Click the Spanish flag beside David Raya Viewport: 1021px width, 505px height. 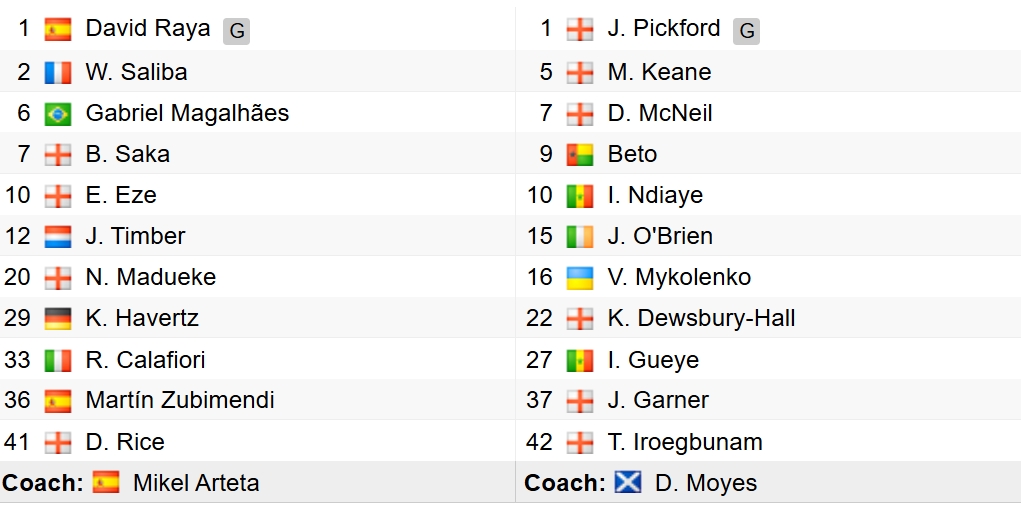(x=58, y=30)
